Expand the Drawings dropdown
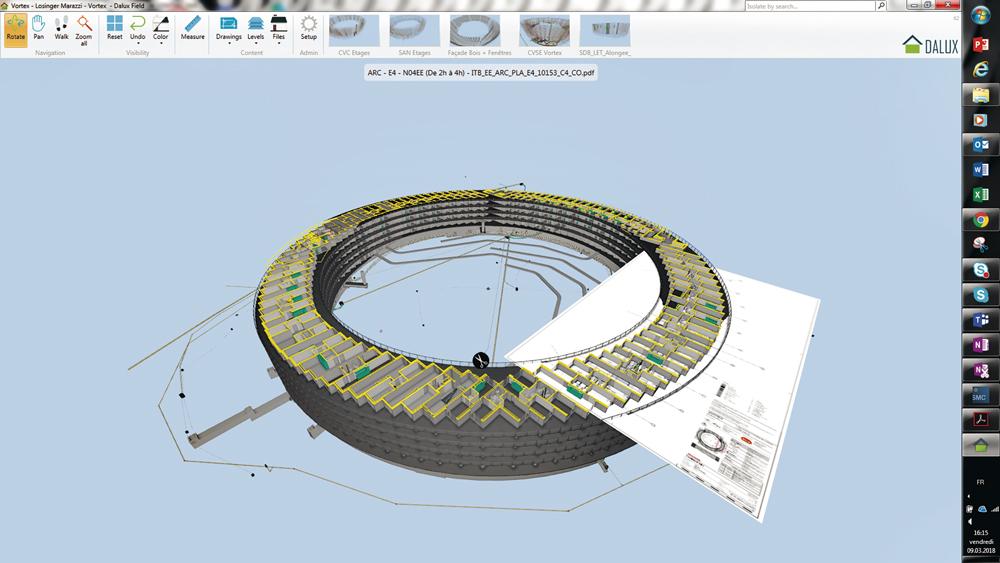 click(x=228, y=30)
